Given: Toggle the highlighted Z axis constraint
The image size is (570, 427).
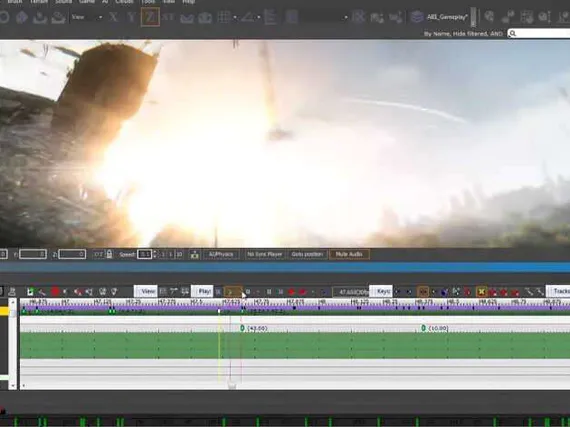Looking at the screenshot, I should click(150, 17).
